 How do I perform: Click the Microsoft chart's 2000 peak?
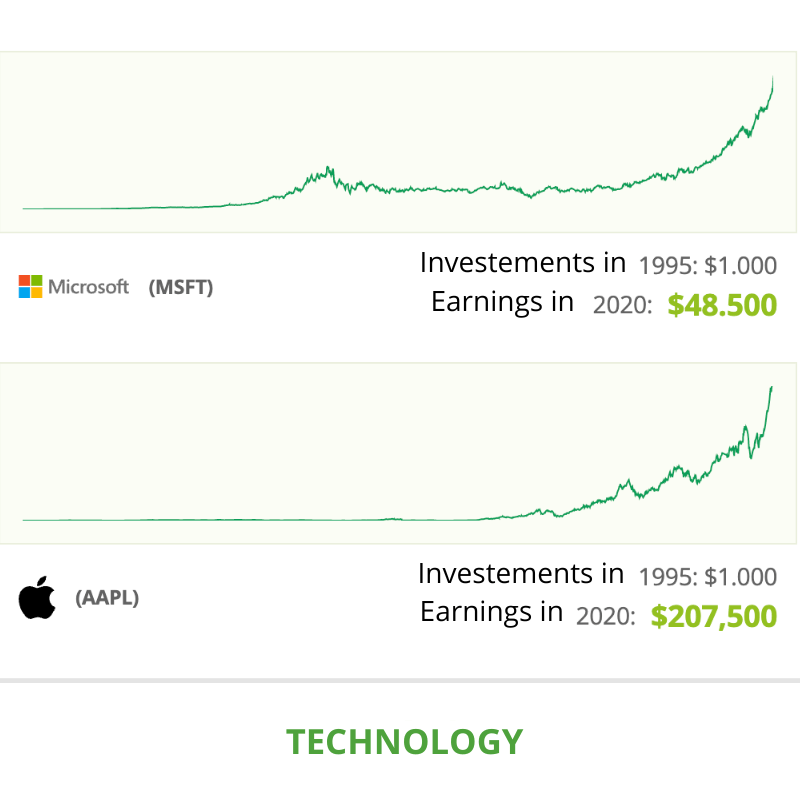[x=329, y=169]
